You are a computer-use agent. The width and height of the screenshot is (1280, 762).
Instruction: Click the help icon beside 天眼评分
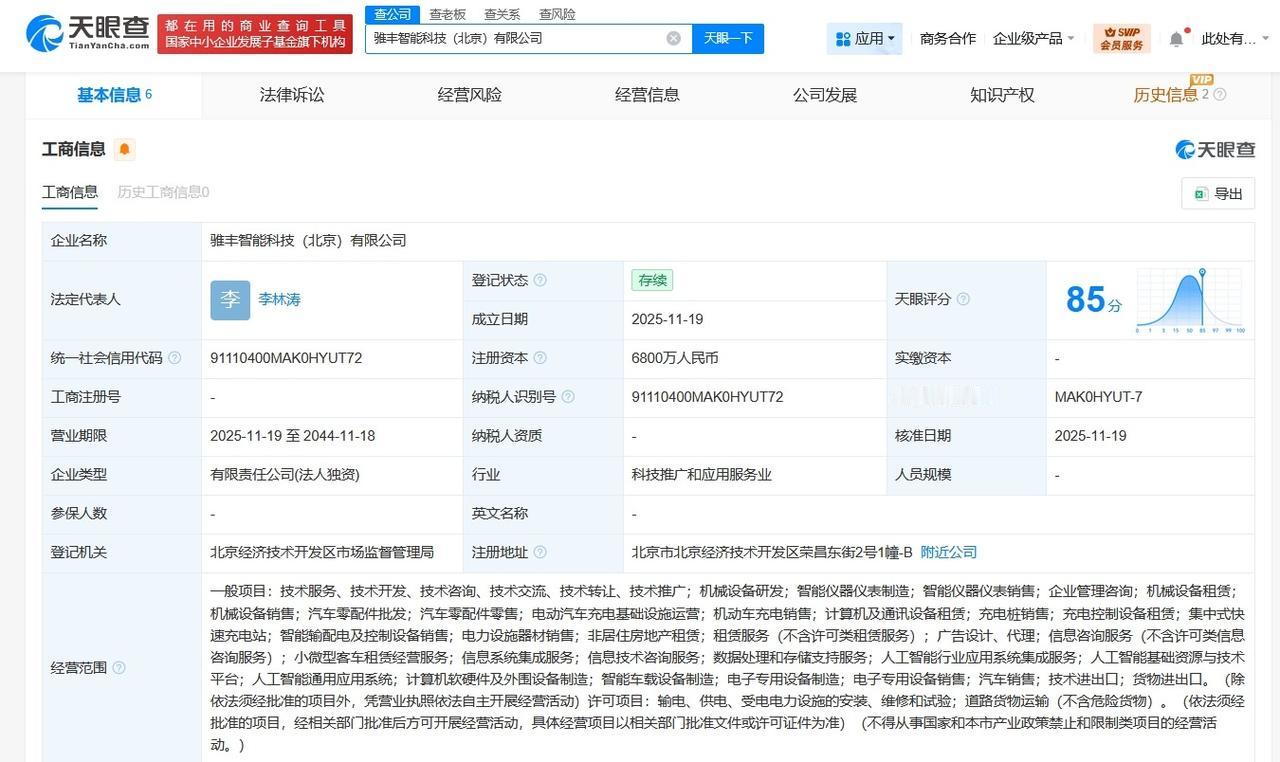click(962, 299)
